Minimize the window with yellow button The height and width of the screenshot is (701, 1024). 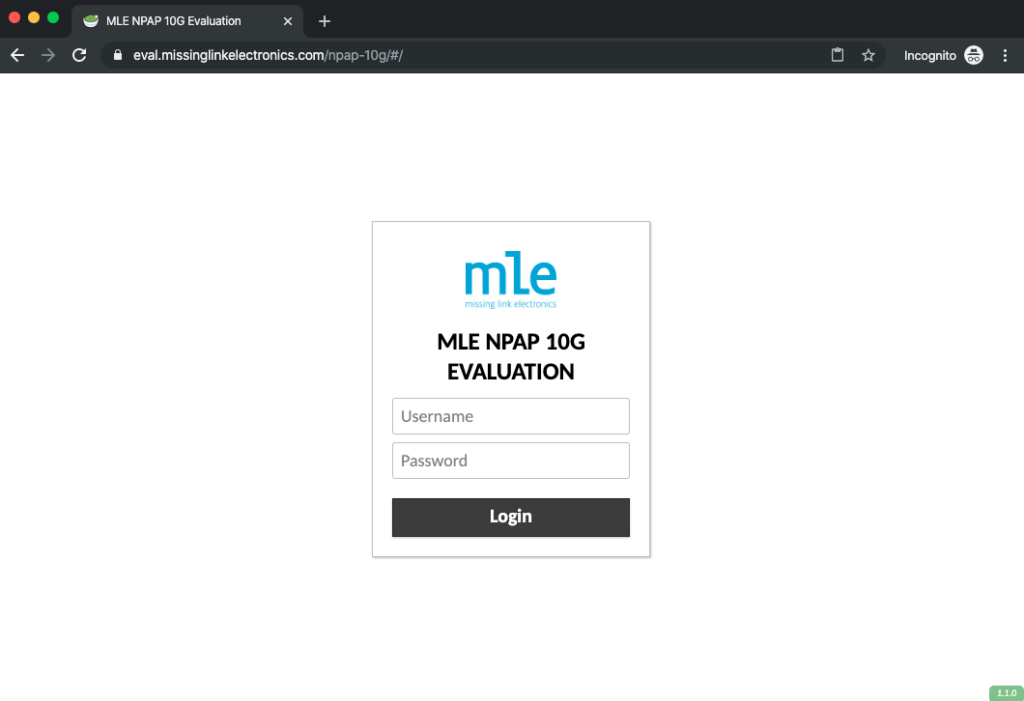click(x=34, y=18)
